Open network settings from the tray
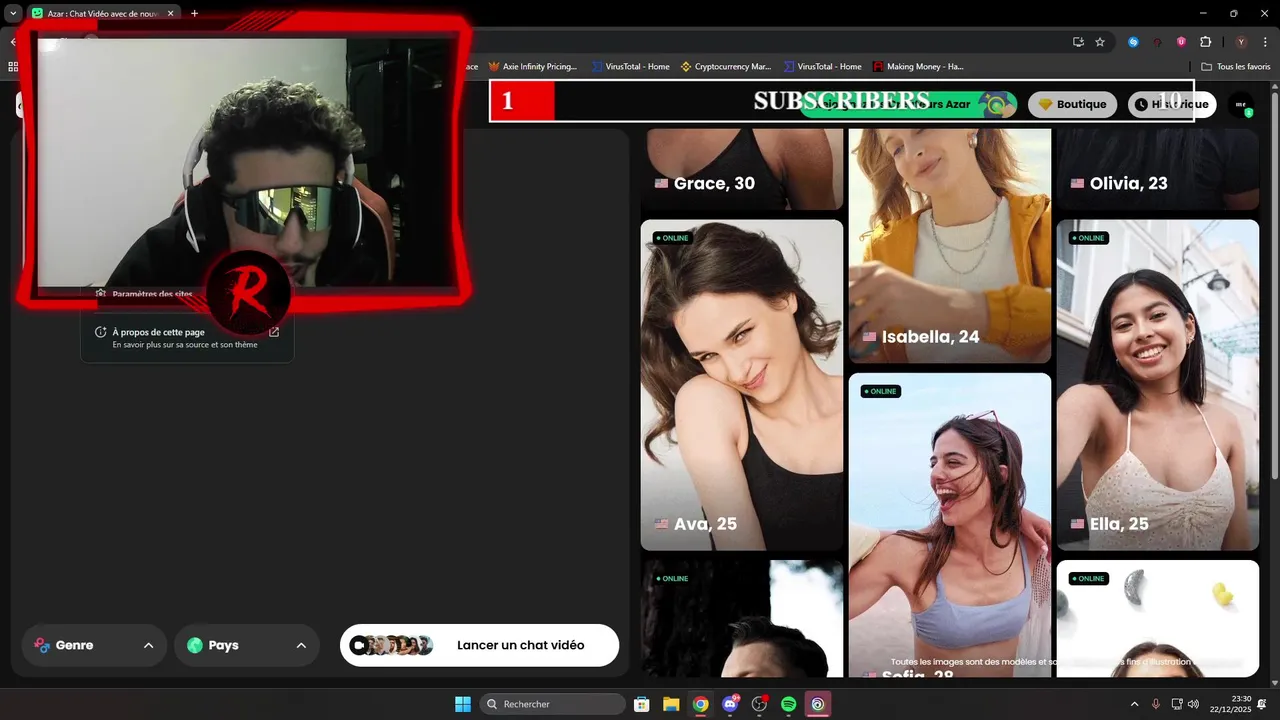The width and height of the screenshot is (1280, 720). 1177,704
